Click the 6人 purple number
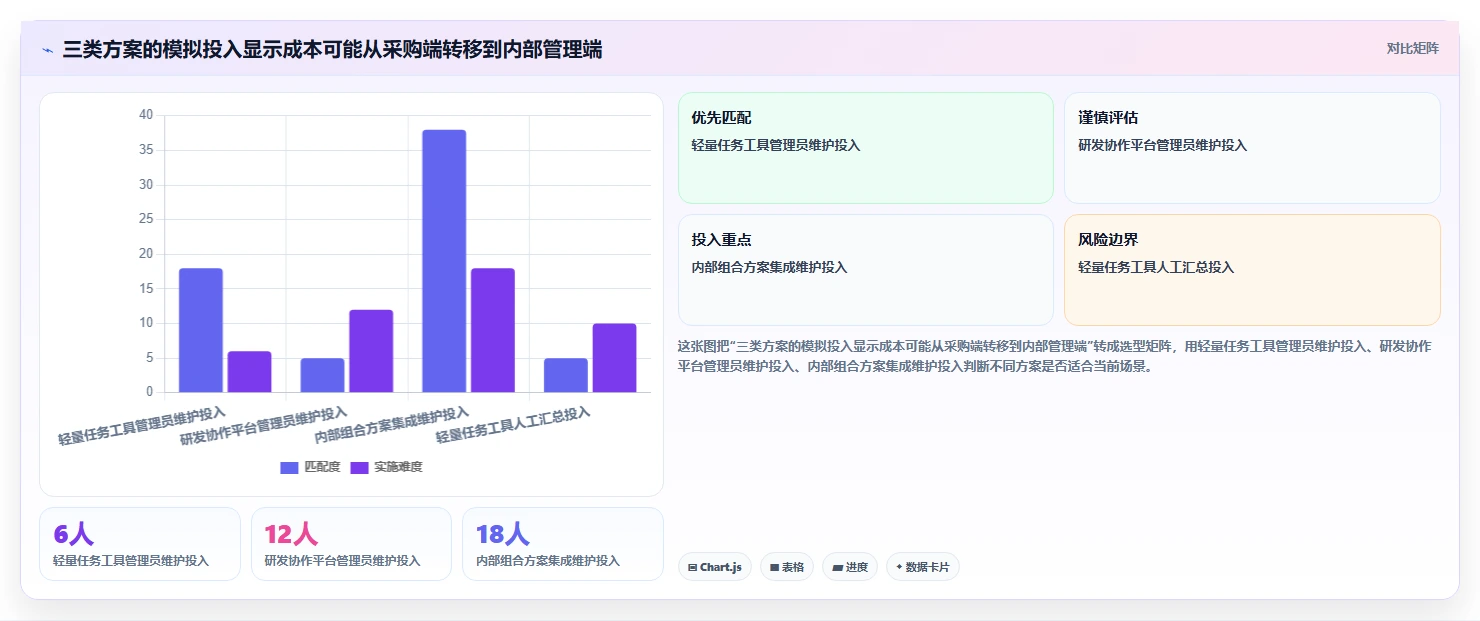This screenshot has width=1480, height=621. coord(73,534)
